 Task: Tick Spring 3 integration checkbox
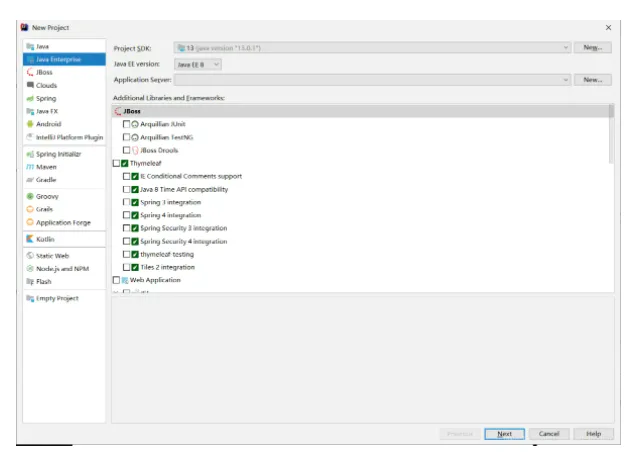[x=127, y=202]
